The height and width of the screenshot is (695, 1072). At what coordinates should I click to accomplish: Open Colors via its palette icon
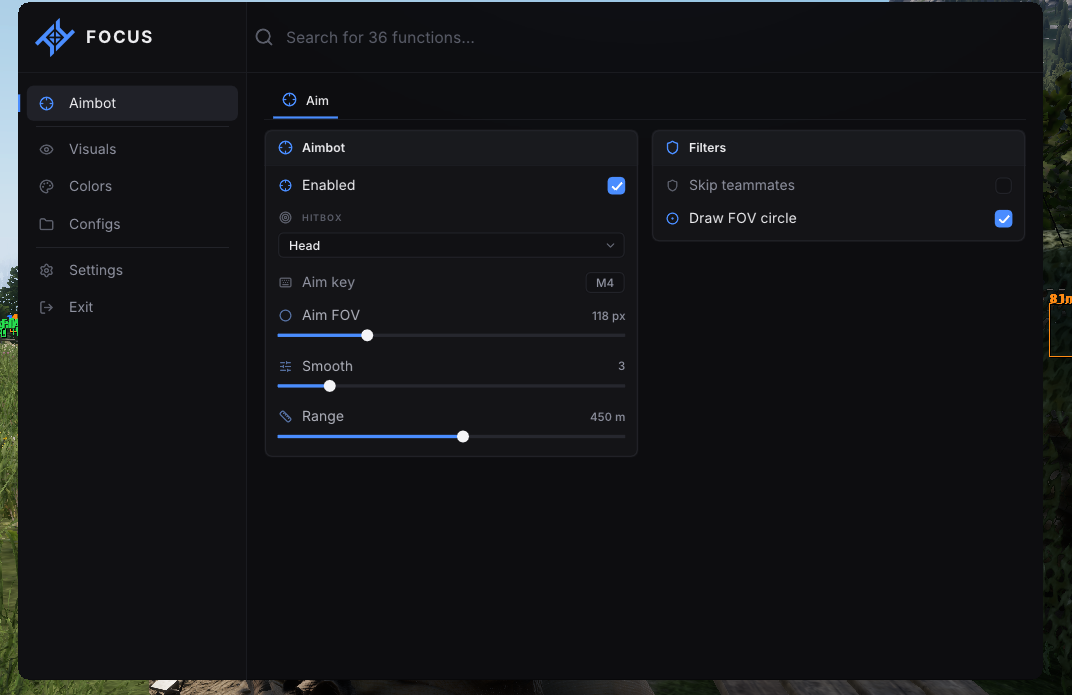(x=46, y=186)
